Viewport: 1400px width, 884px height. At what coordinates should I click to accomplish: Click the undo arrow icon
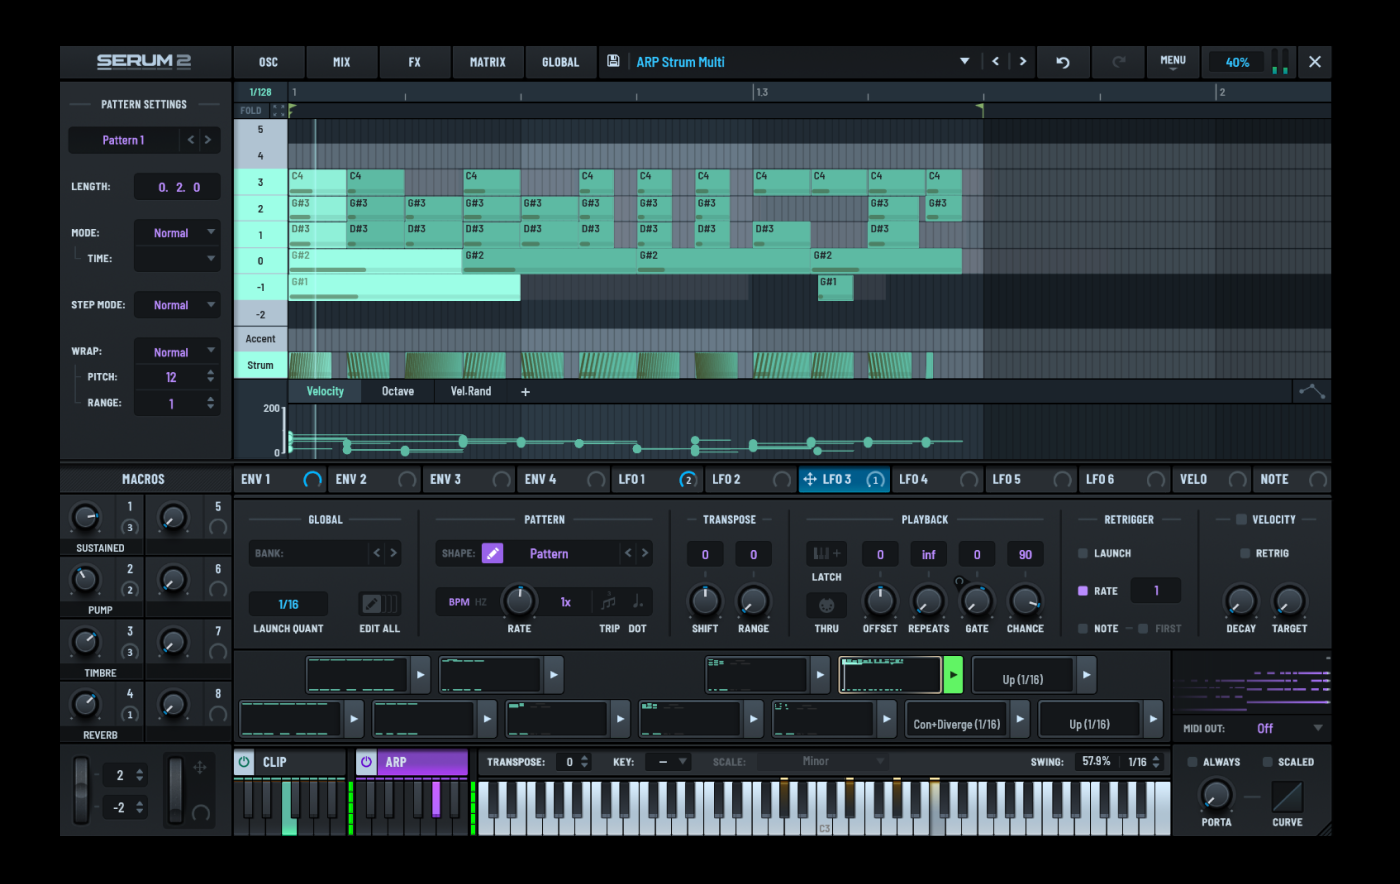(1063, 62)
